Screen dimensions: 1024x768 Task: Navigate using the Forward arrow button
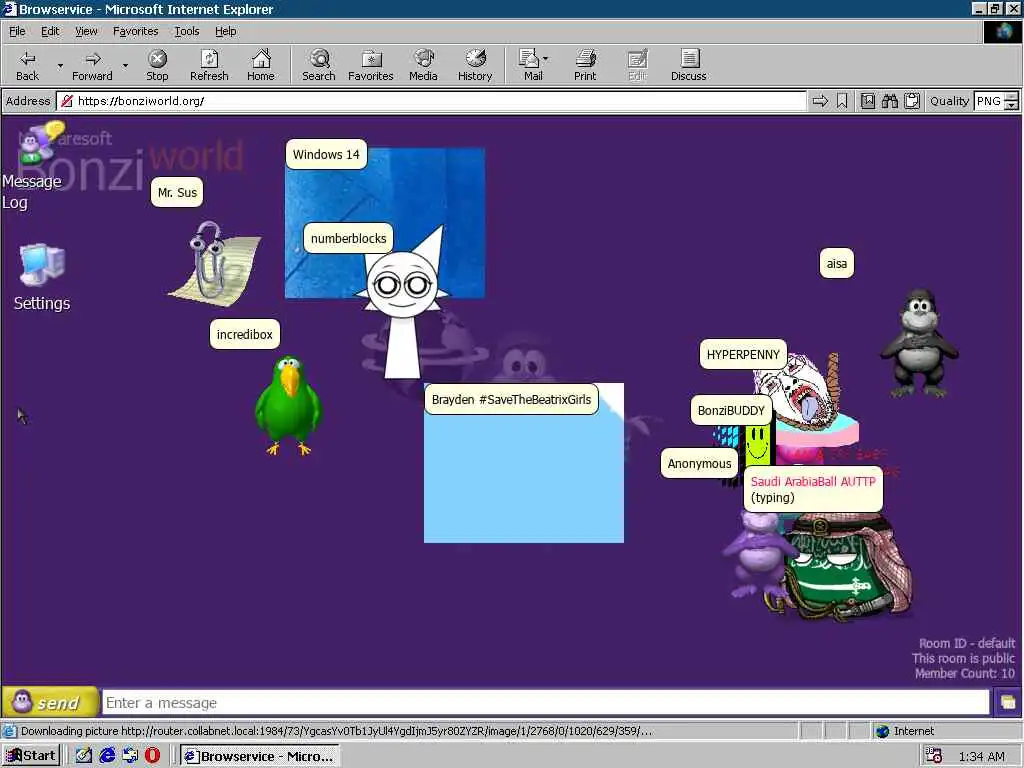pyautogui.click(x=92, y=65)
